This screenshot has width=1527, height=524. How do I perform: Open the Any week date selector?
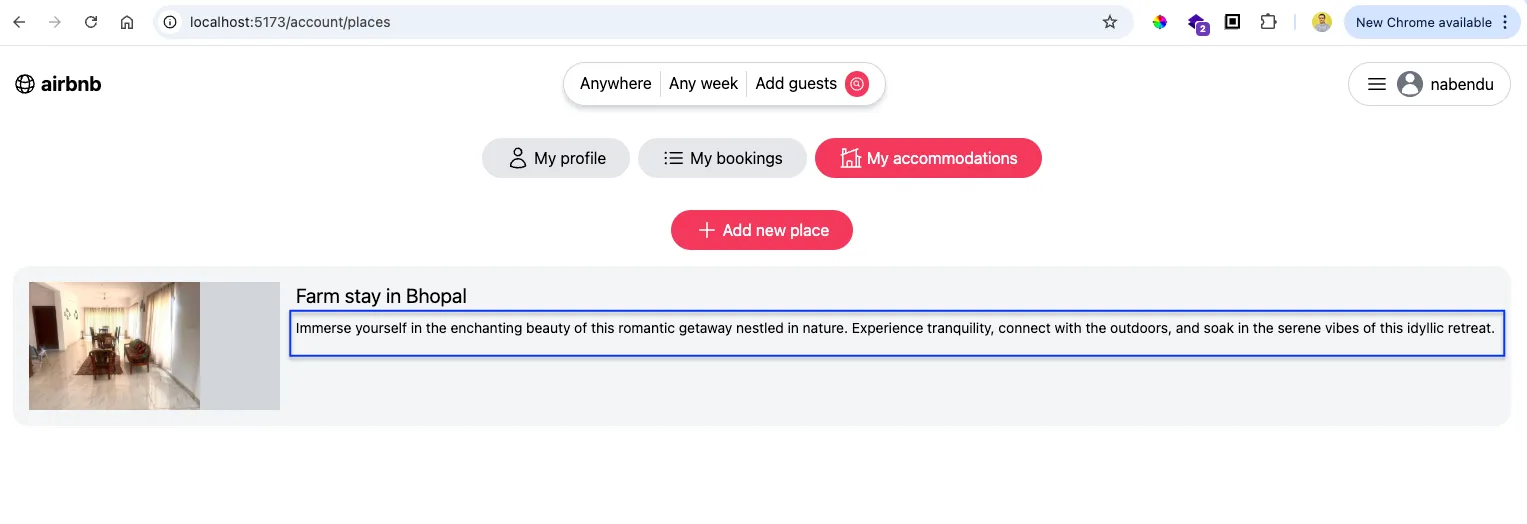pyautogui.click(x=703, y=84)
